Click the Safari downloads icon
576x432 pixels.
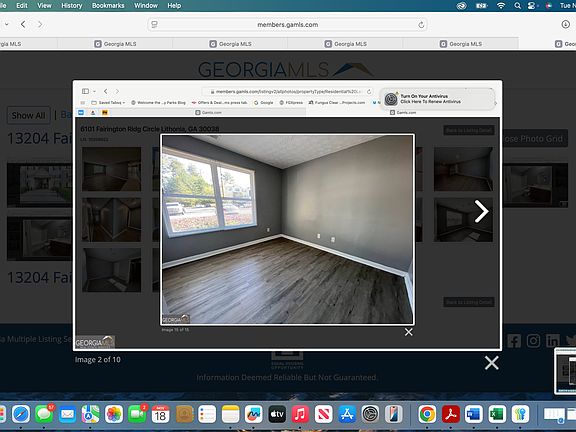coord(565,24)
